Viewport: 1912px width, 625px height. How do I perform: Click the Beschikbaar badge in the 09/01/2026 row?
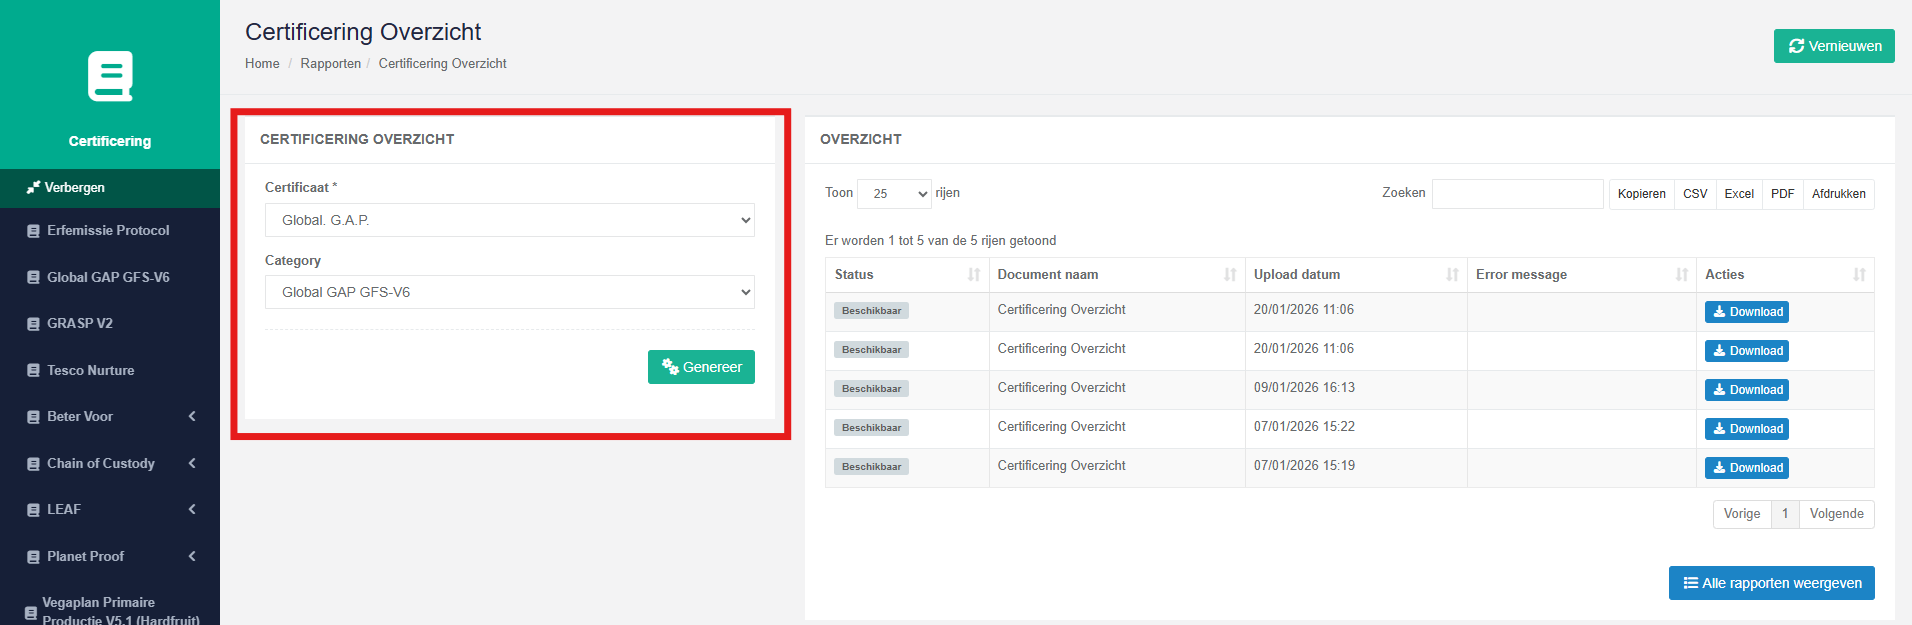[871, 389]
